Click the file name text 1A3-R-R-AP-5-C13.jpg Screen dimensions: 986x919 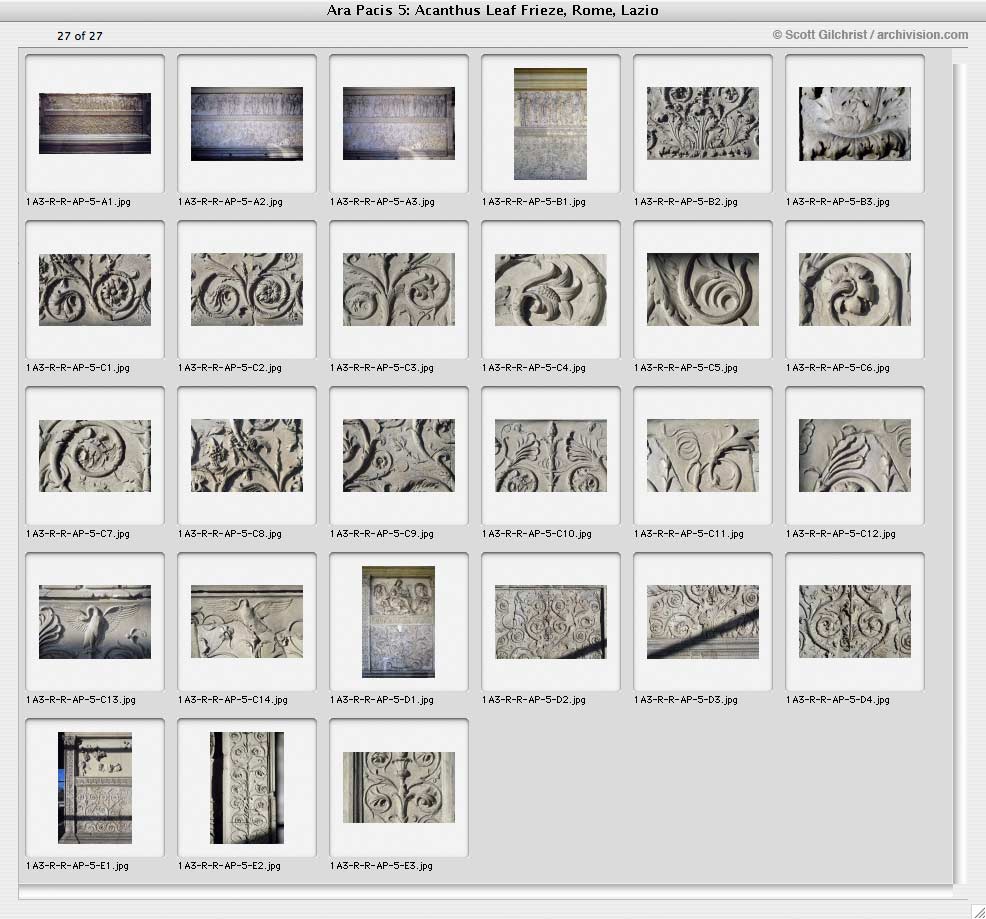81,700
